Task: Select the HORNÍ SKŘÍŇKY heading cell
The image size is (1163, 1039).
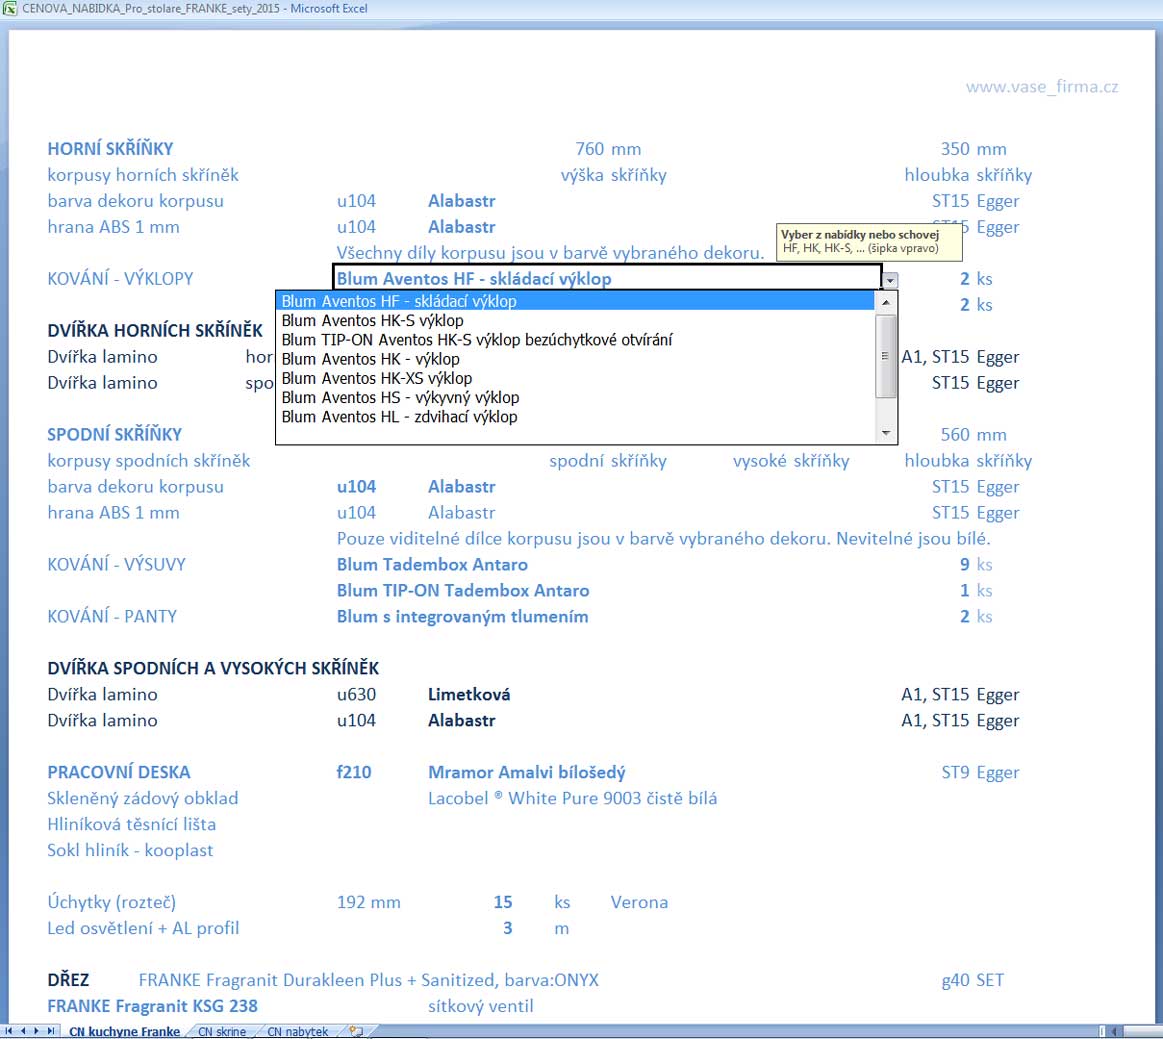Action: tap(111, 148)
